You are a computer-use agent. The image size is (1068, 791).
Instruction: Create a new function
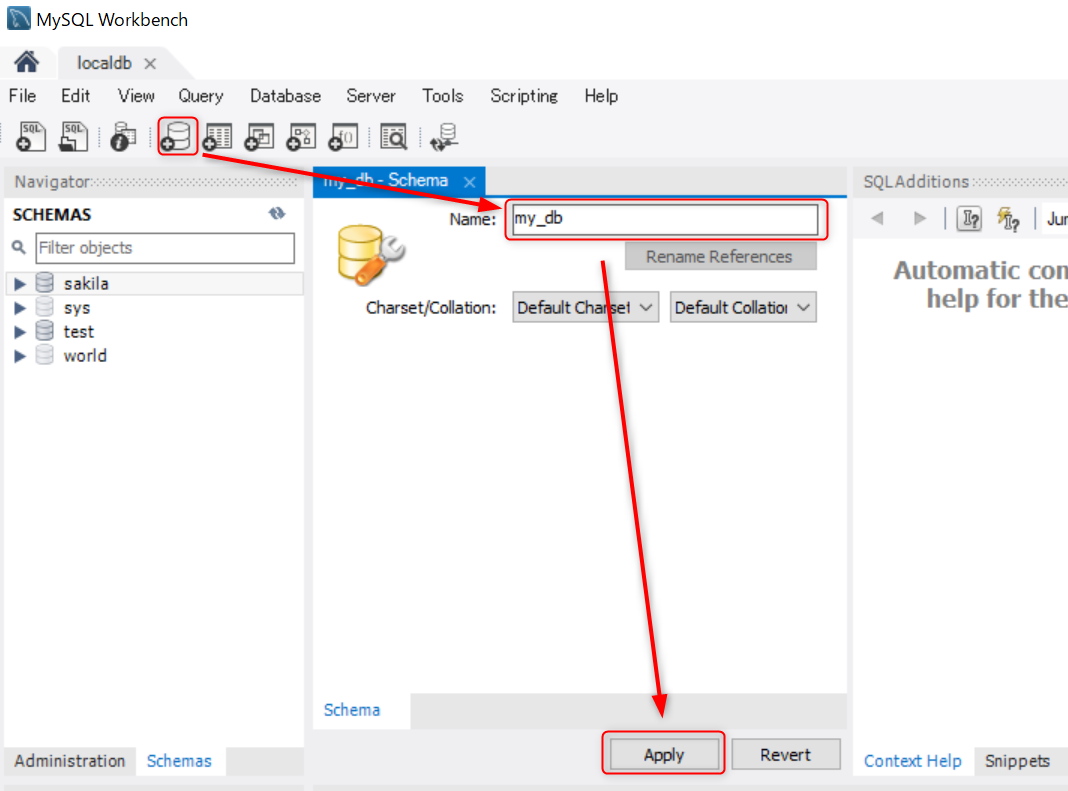(343, 137)
